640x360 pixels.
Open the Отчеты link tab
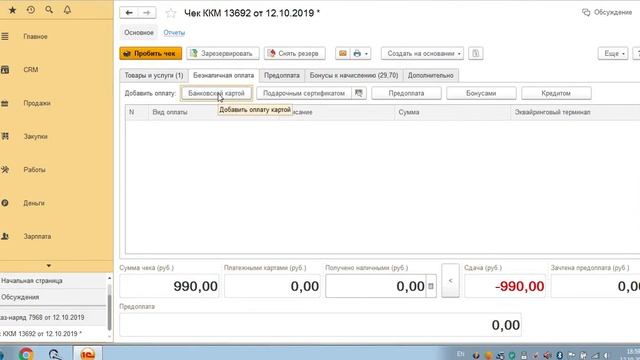[174, 33]
